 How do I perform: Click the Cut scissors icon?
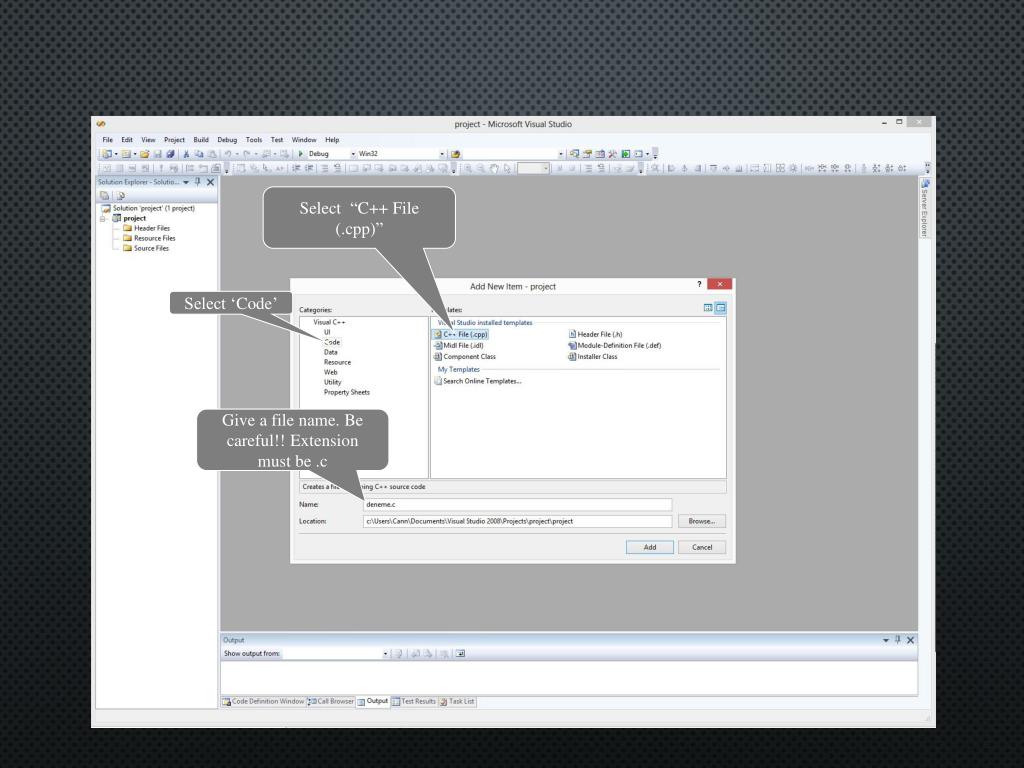pyautogui.click(x=186, y=154)
